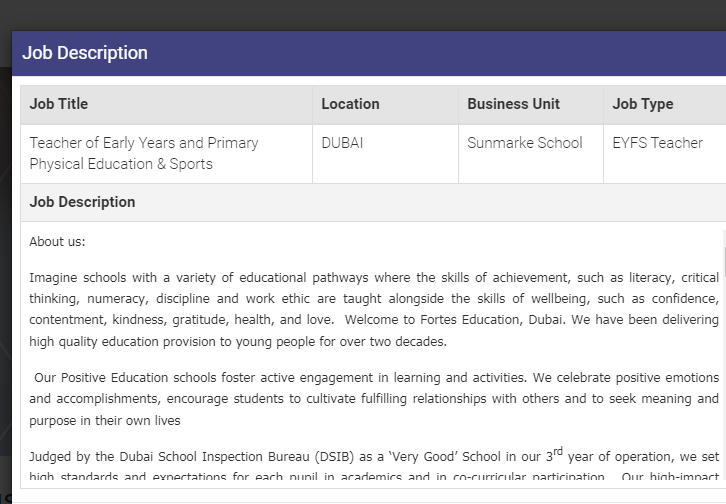Click the dark backdrop above the dialog

(363, 14)
